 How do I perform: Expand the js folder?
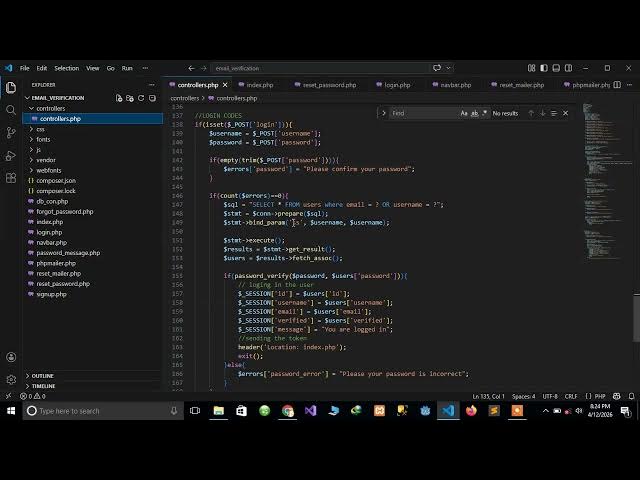(31, 149)
